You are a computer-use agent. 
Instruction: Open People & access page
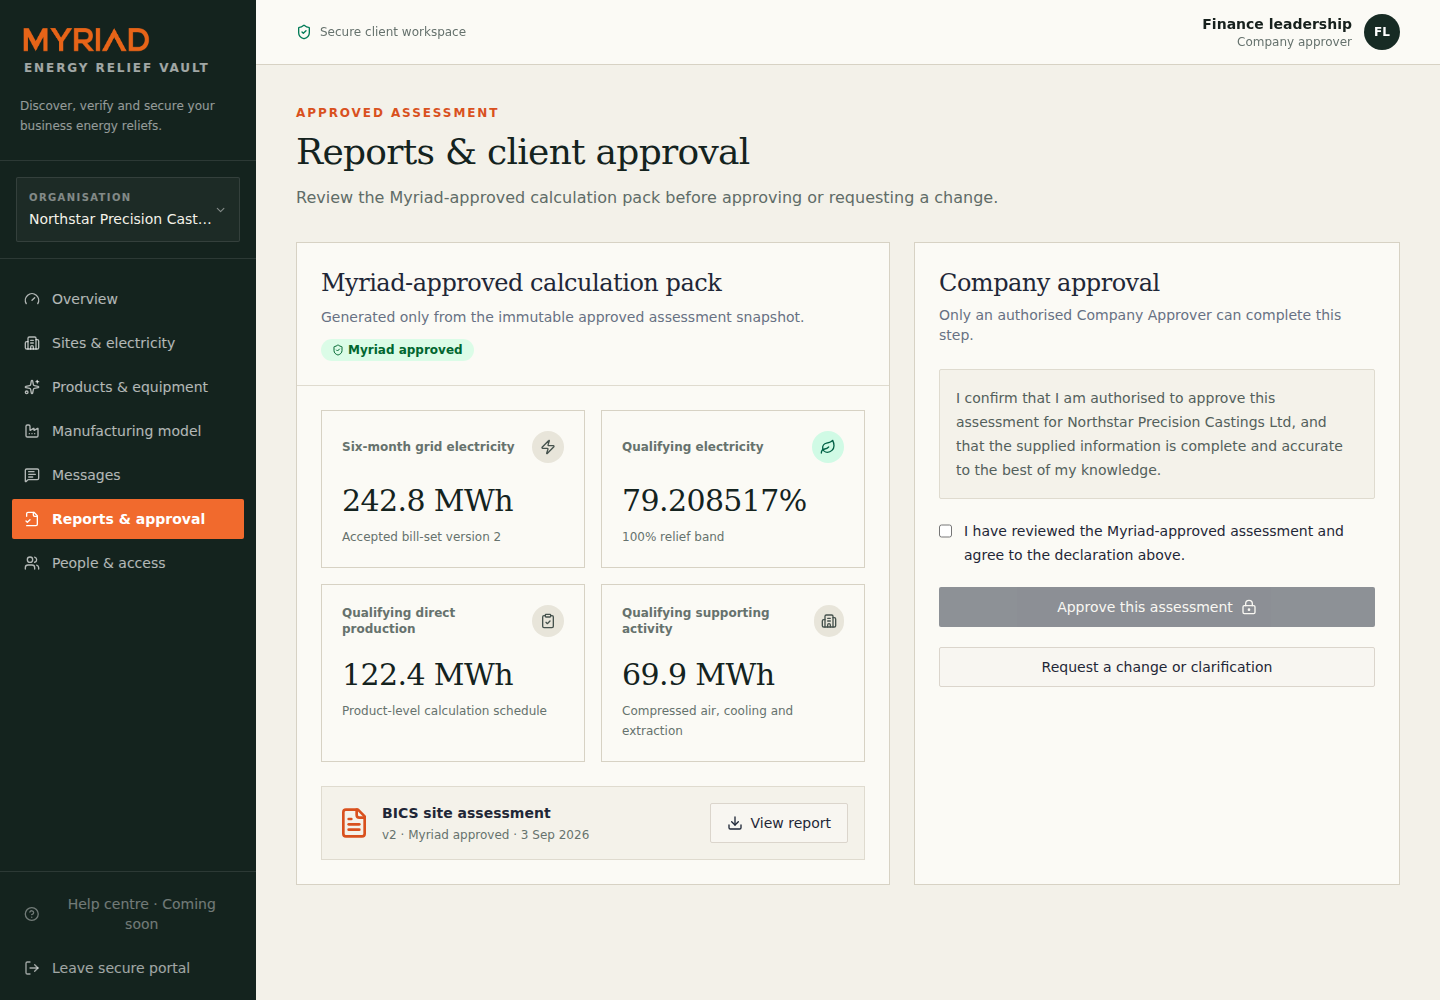coord(128,563)
